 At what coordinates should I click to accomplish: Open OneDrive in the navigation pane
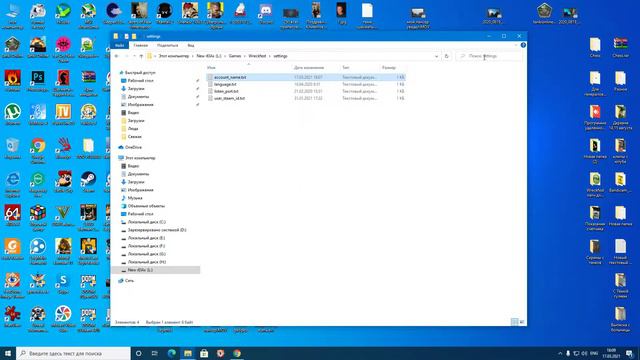coord(133,147)
